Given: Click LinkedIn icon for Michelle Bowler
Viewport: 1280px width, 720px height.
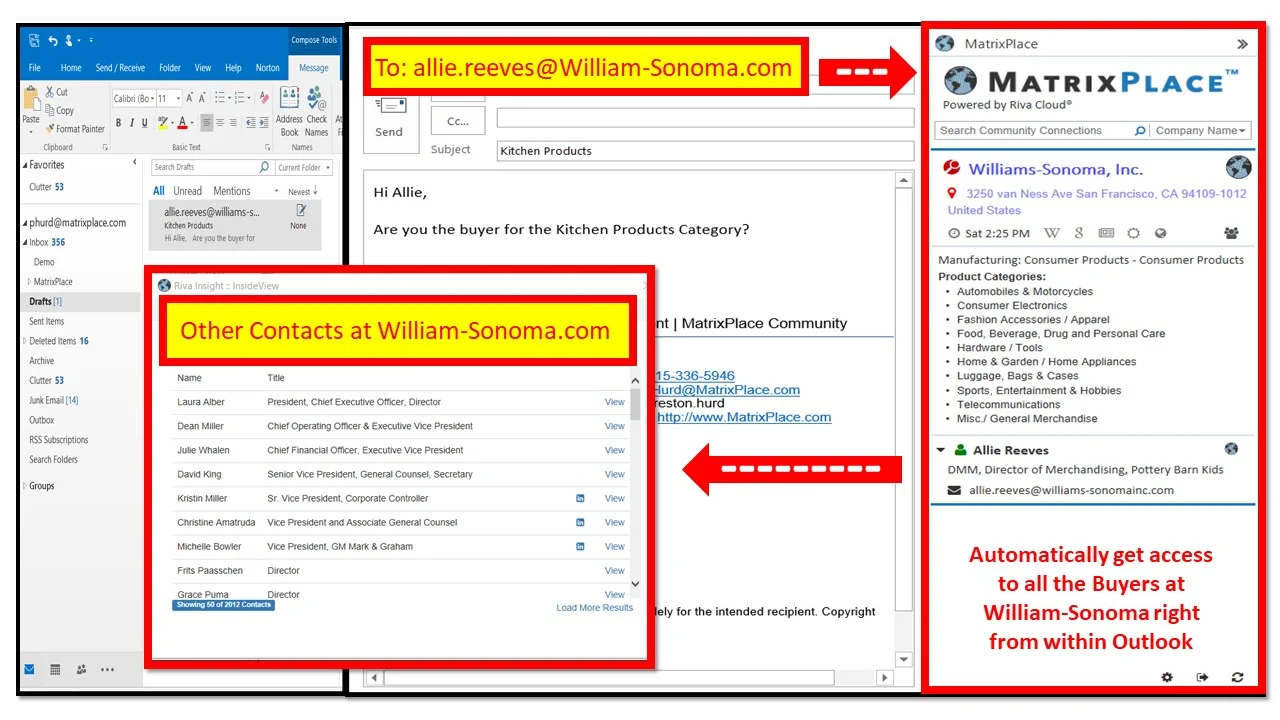Looking at the screenshot, I should pyautogui.click(x=580, y=546).
